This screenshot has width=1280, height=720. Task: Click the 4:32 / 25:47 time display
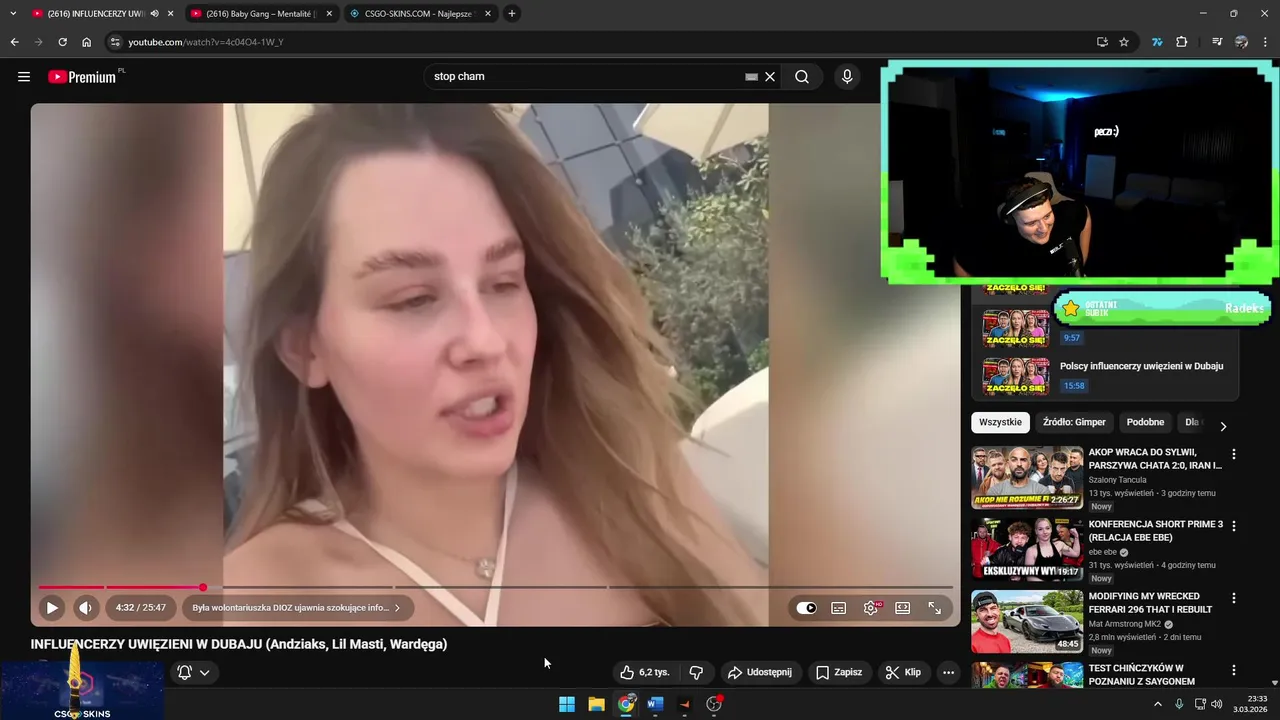click(x=140, y=607)
